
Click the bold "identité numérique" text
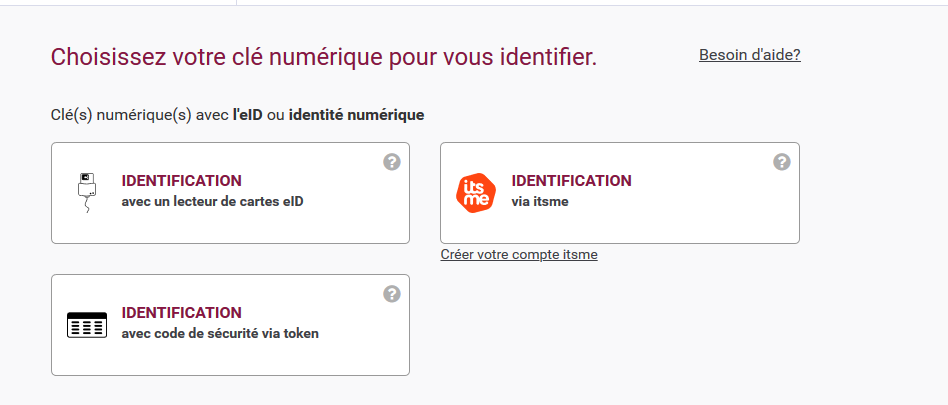pyautogui.click(x=356, y=115)
